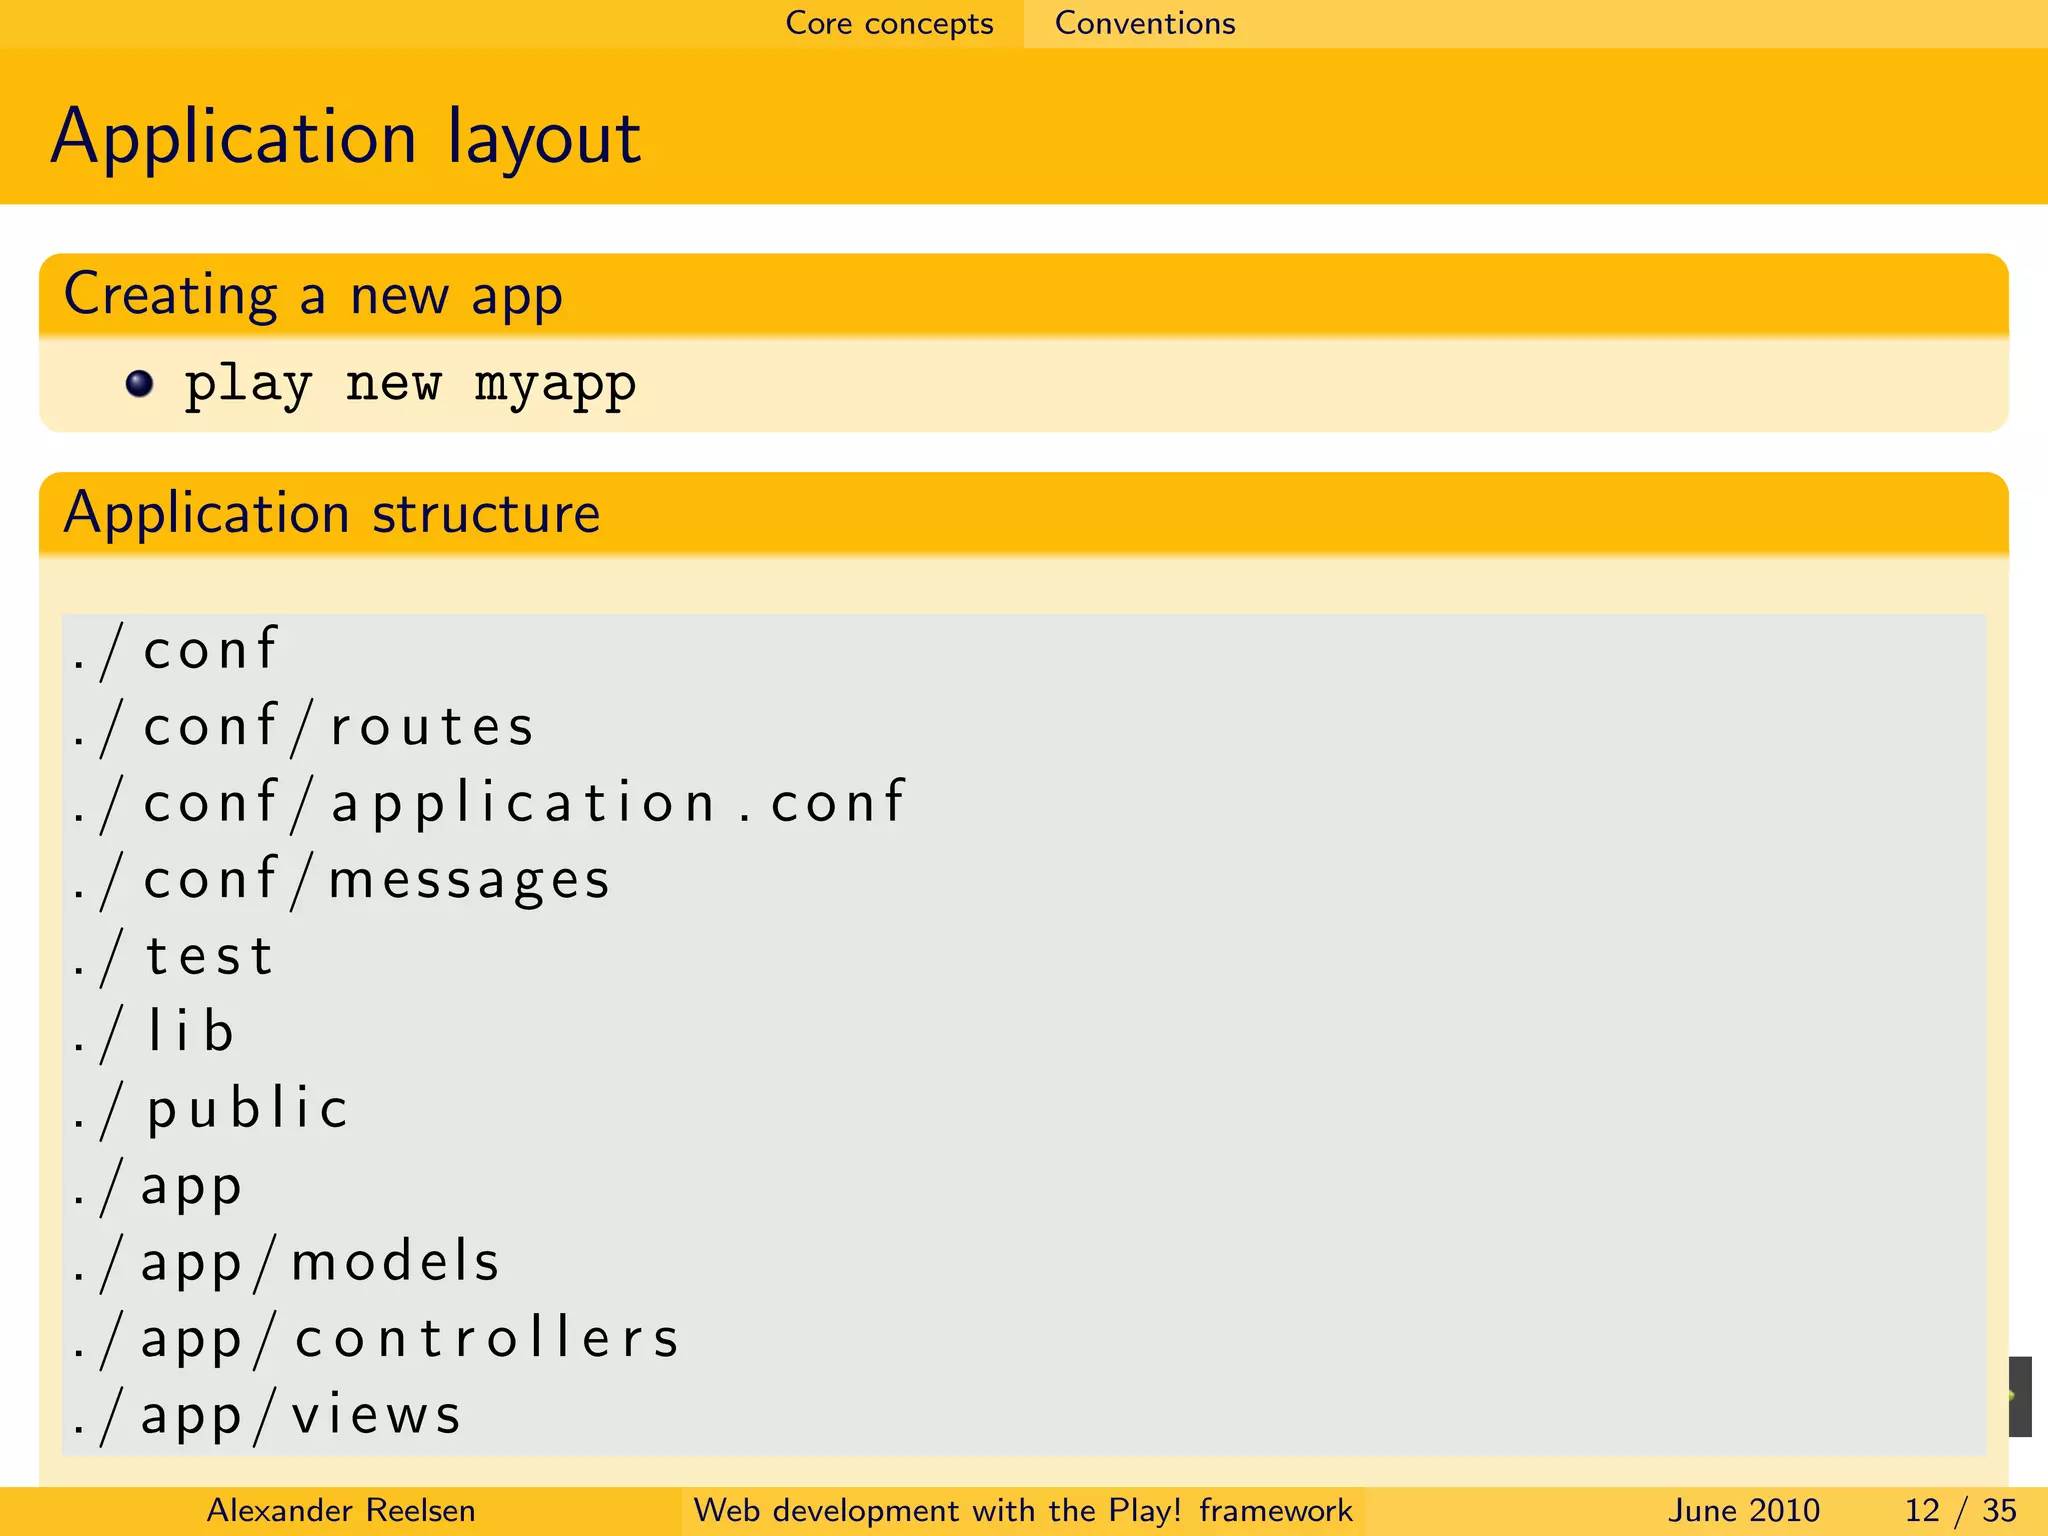Click the ./public directory line
Image resolution: width=2048 pixels, height=1536 pixels.
click(x=211, y=1110)
